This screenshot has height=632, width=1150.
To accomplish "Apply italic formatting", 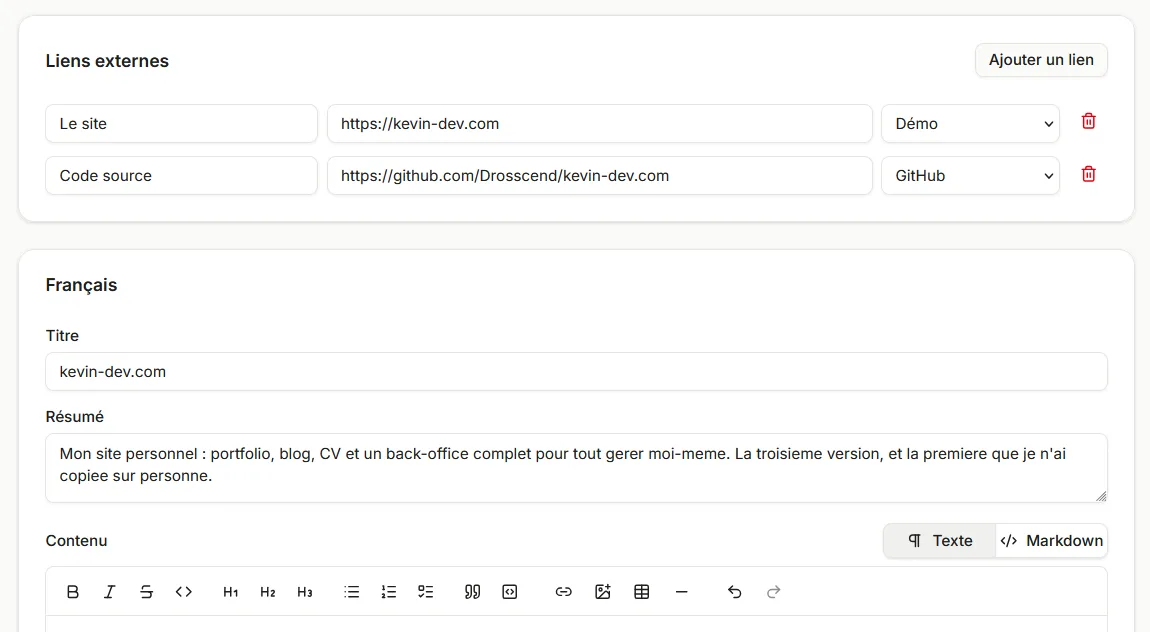I will pyautogui.click(x=109, y=592).
